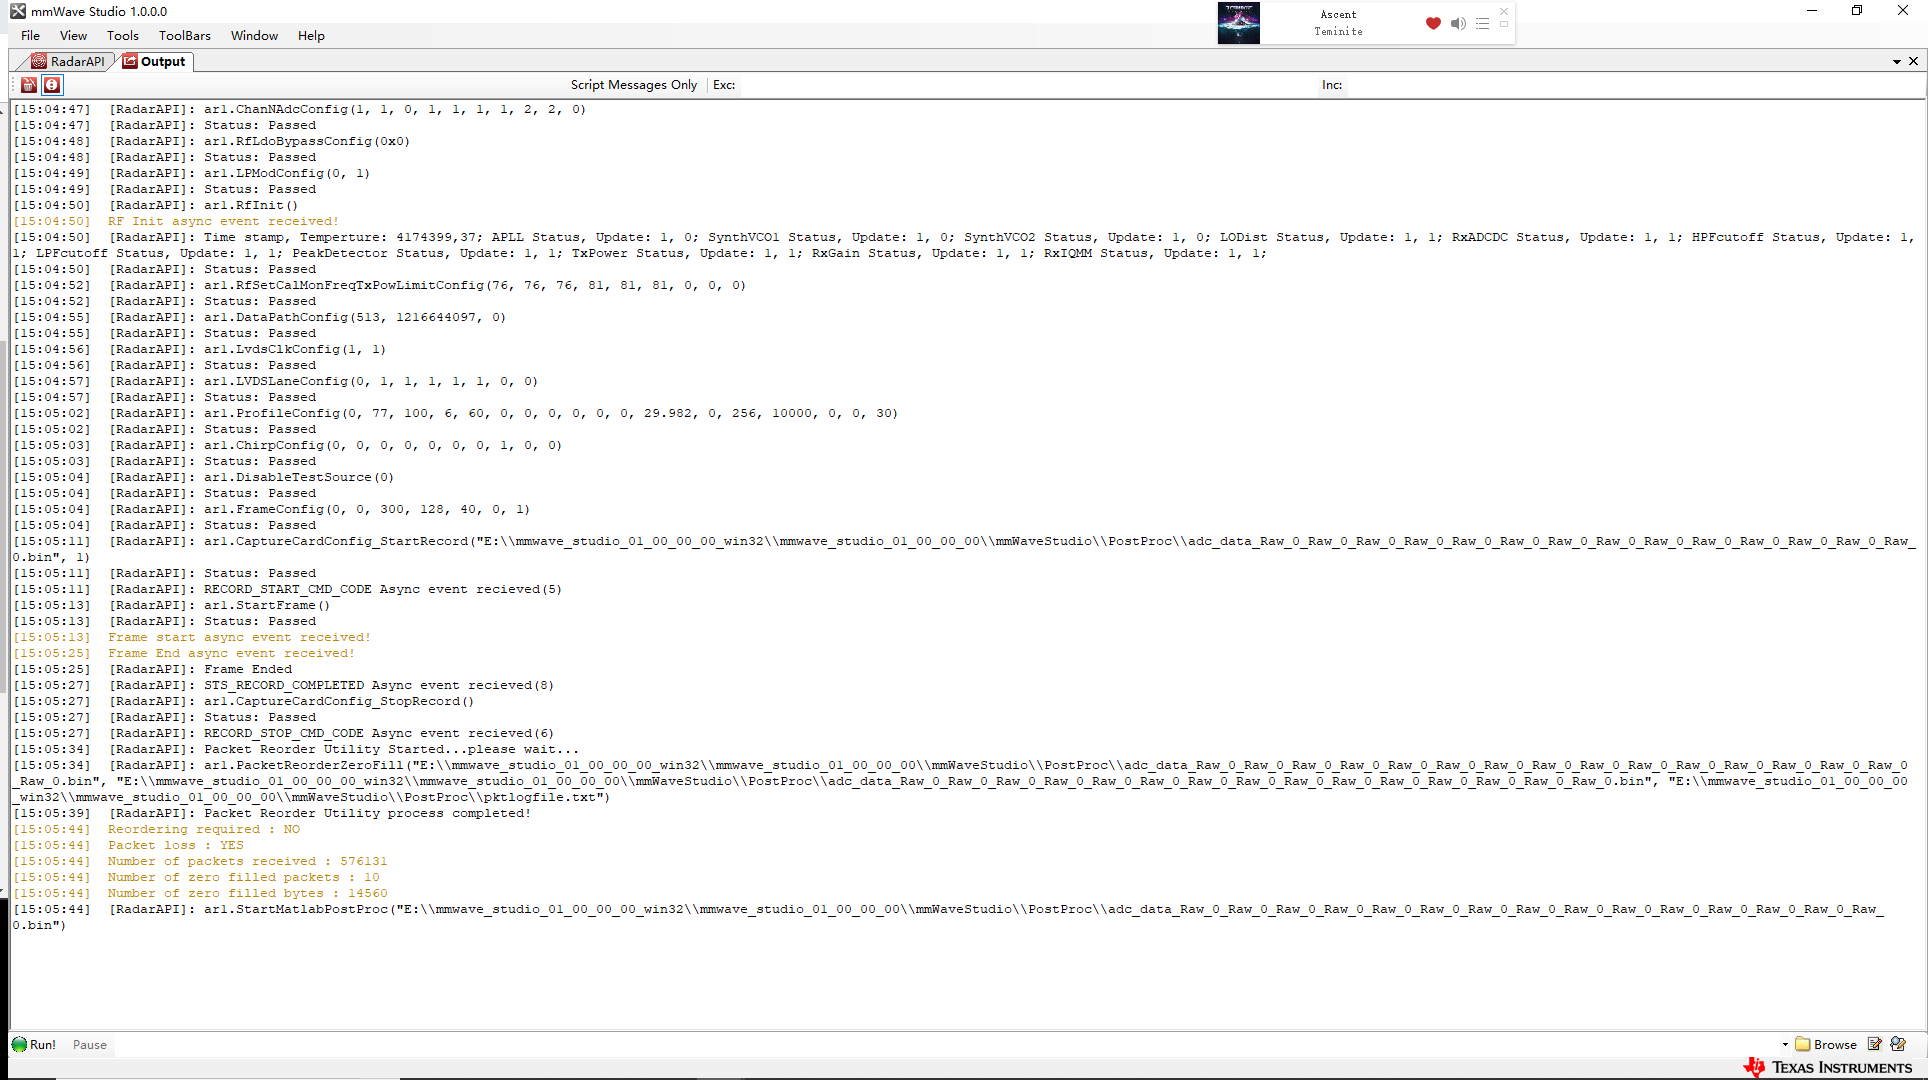Open the script path dropdown arrow near Browse
Viewport: 1928px width, 1080px height.
tap(1785, 1044)
